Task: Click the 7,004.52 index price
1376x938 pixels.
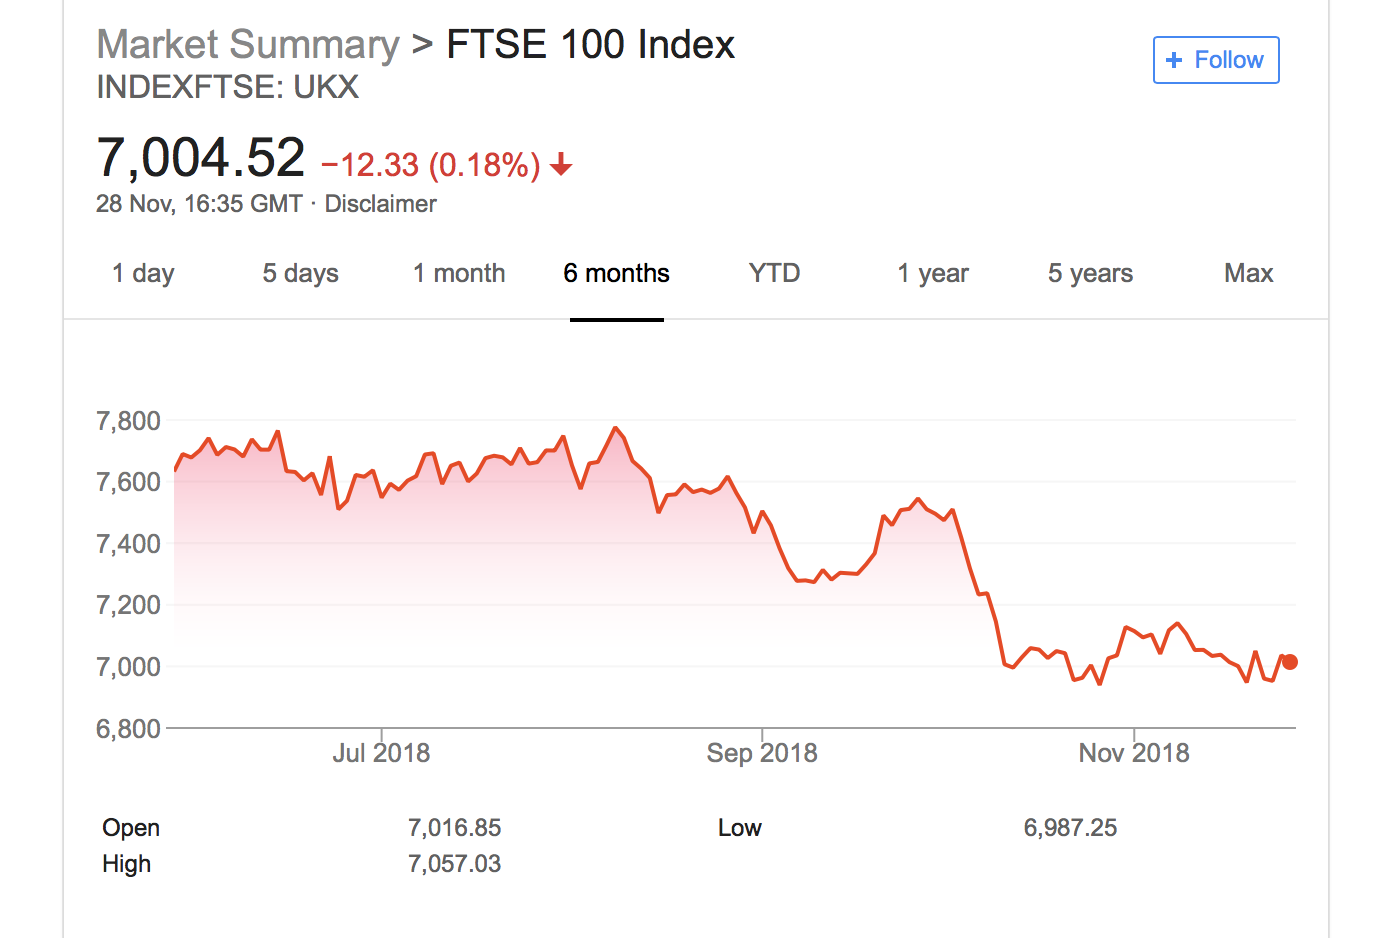Action: click(201, 158)
